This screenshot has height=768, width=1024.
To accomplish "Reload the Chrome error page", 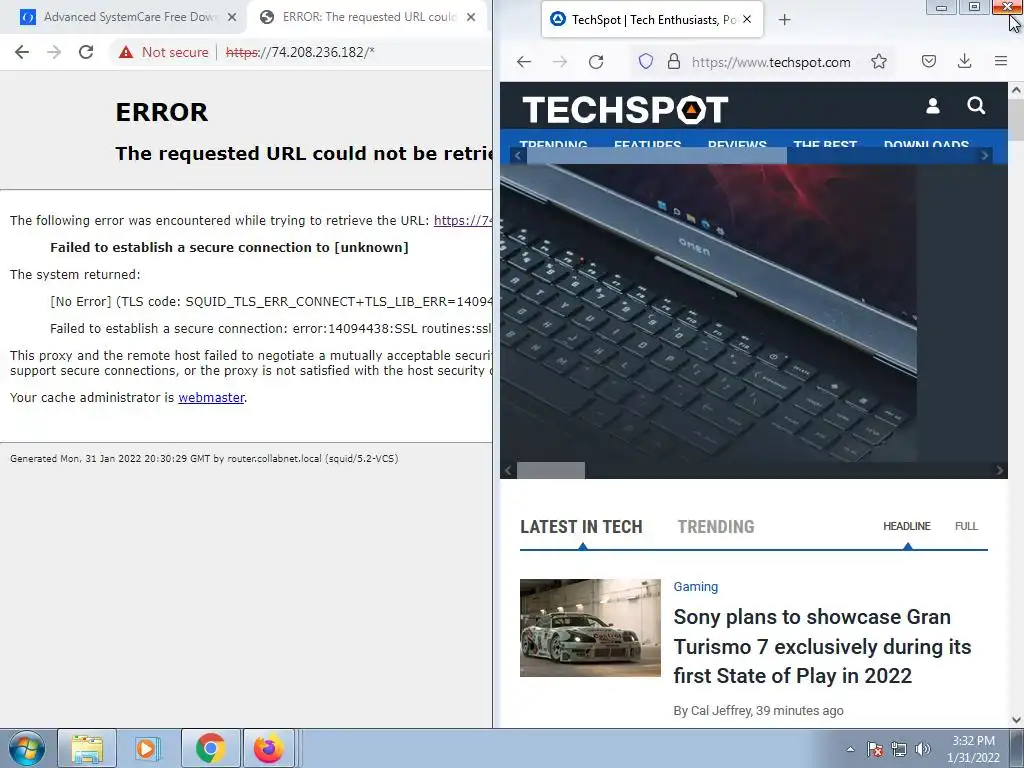I will (x=86, y=52).
